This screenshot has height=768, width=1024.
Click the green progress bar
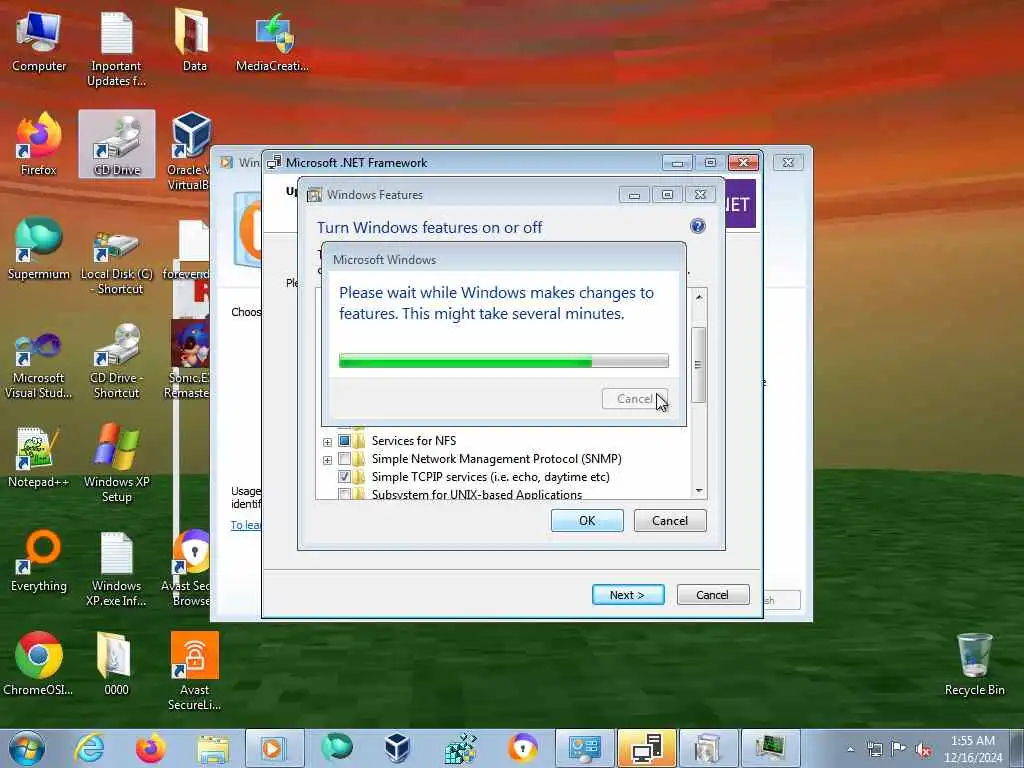pos(504,360)
